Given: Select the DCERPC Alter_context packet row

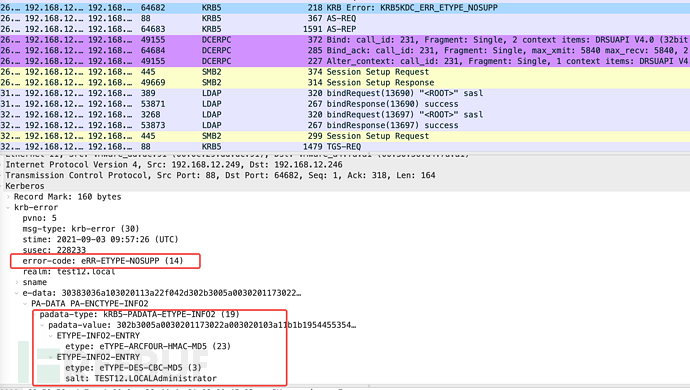Looking at the screenshot, I should point(345,61).
